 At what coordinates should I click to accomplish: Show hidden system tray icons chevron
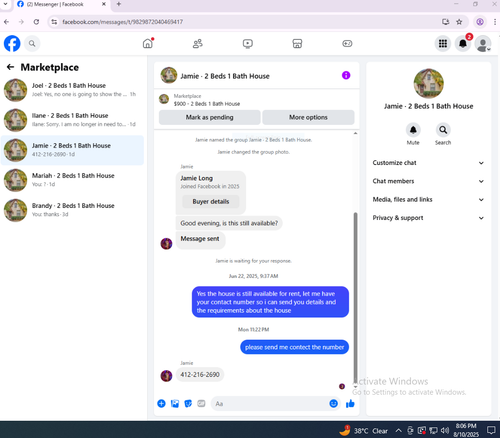399,430
